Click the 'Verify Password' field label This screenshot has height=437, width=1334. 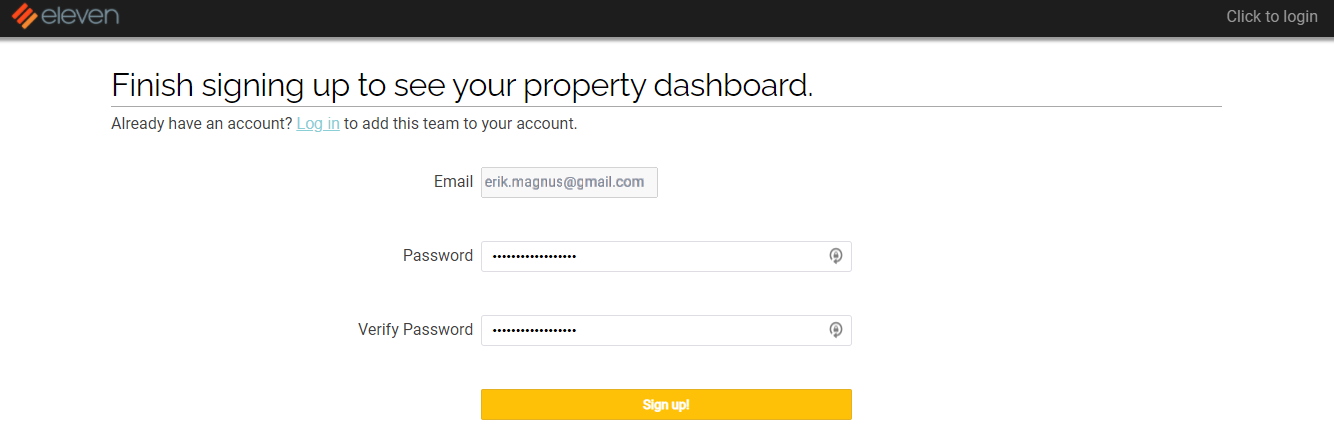[x=415, y=330]
